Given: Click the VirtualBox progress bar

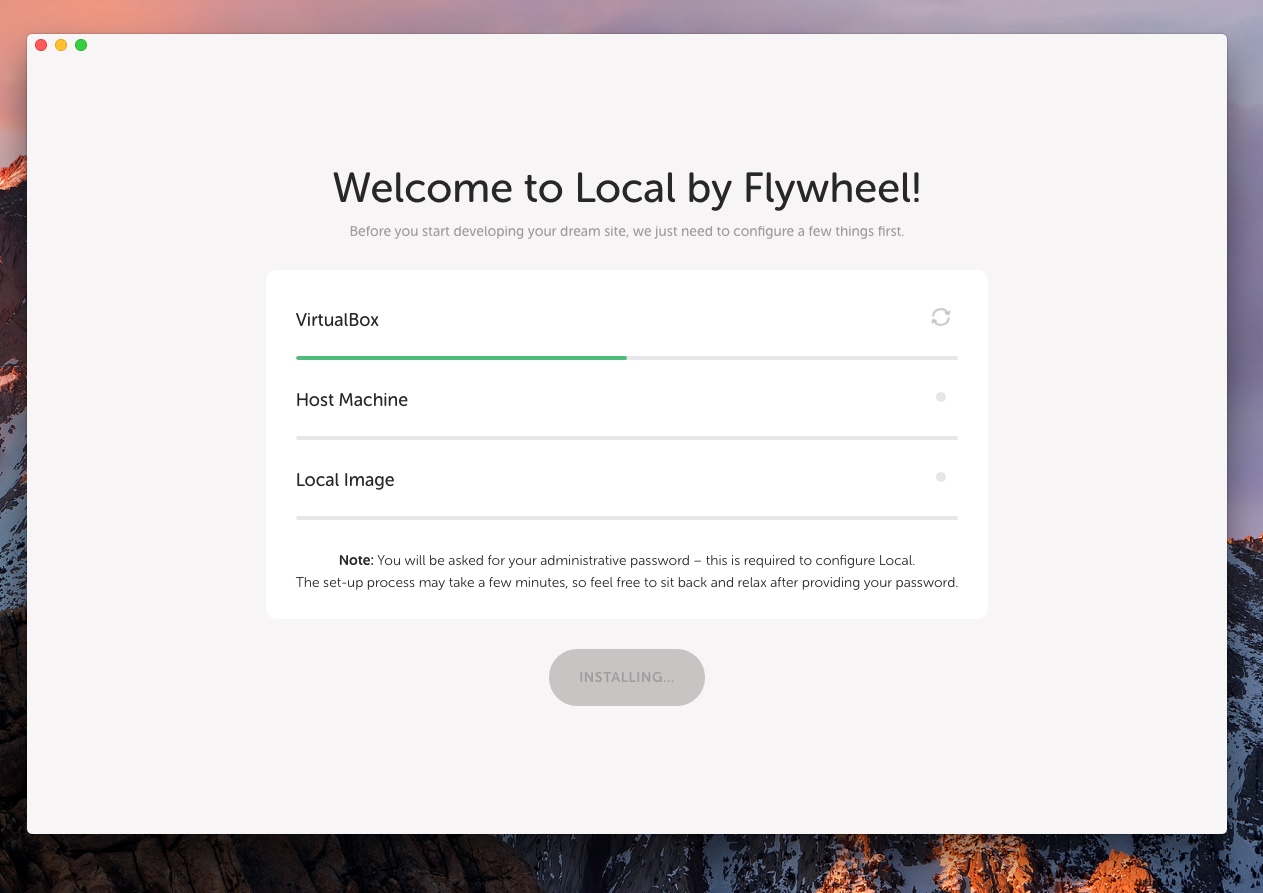Looking at the screenshot, I should pos(627,357).
